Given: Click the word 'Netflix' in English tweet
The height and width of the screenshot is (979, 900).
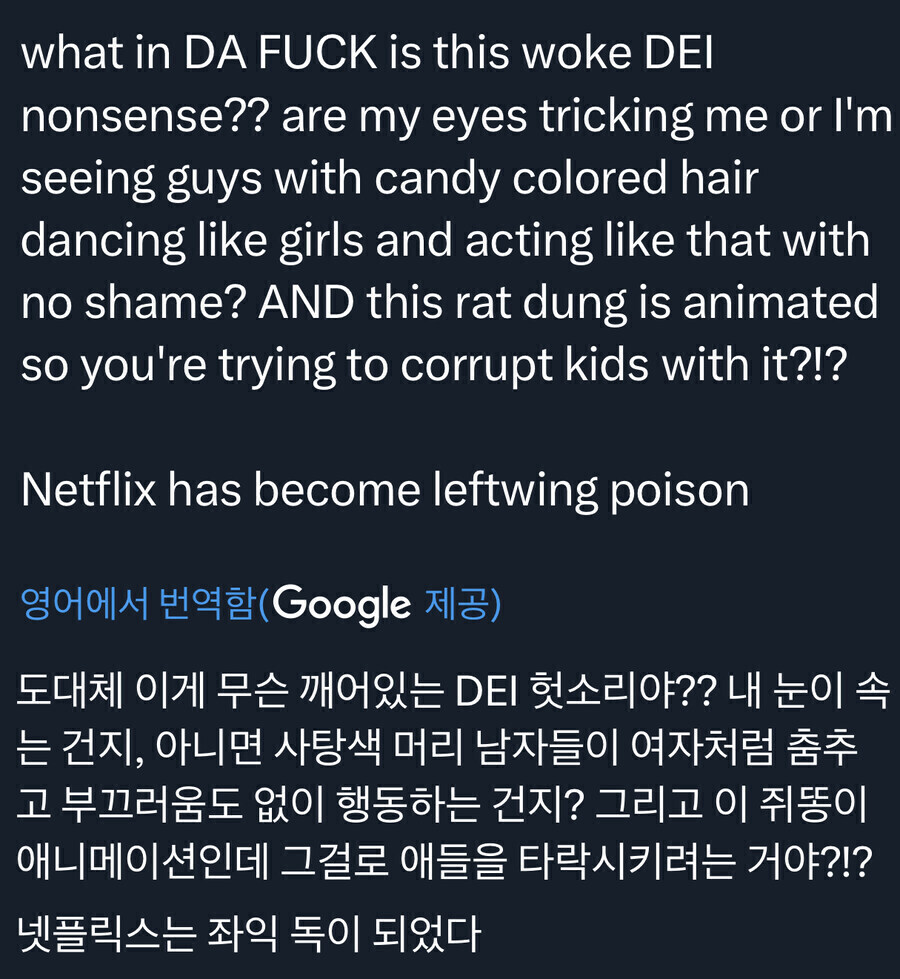Looking at the screenshot, I should pyautogui.click(x=86, y=490).
